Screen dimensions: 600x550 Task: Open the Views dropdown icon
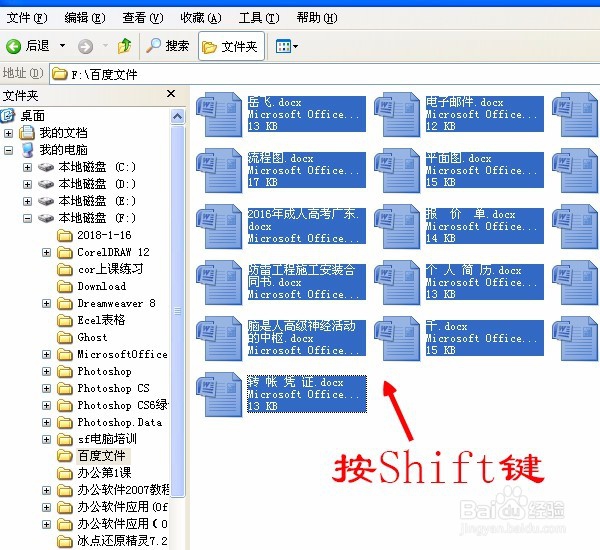(x=287, y=47)
